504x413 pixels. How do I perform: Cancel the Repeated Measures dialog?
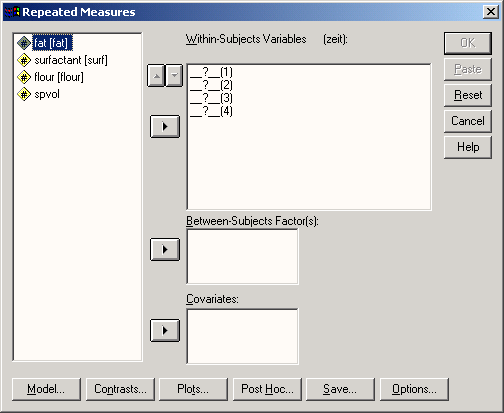[x=468, y=121]
